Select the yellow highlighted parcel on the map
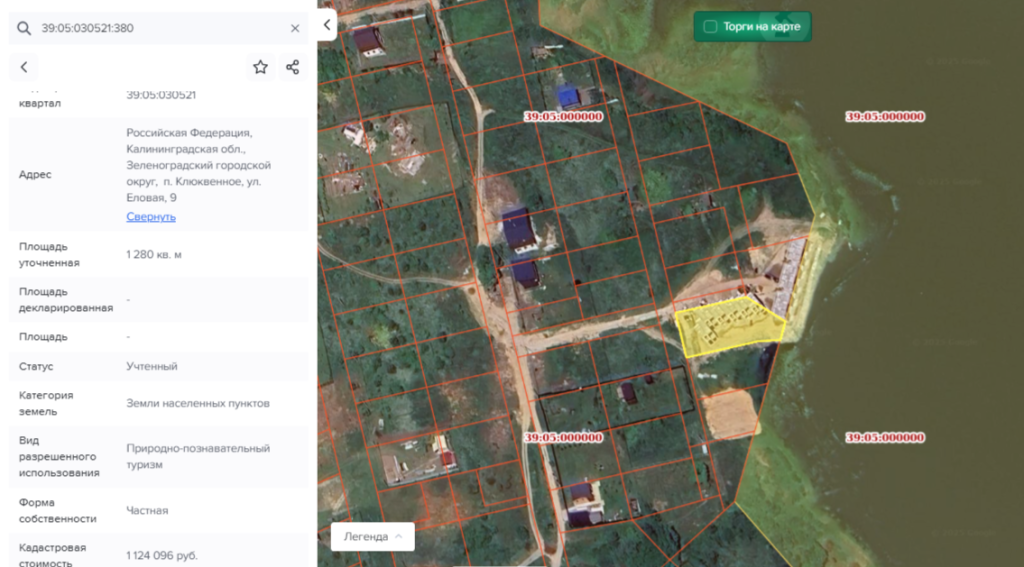The height and width of the screenshot is (567, 1024). point(728,327)
